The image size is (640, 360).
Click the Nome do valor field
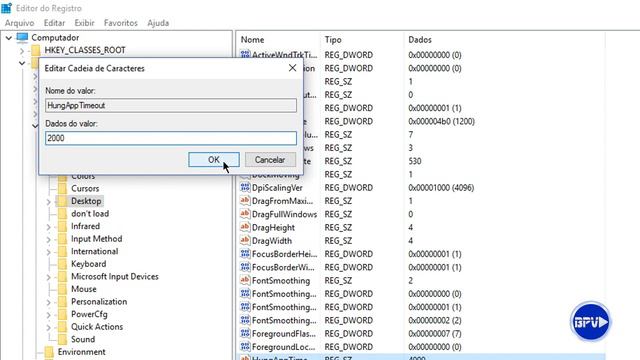pyautogui.click(x=171, y=105)
